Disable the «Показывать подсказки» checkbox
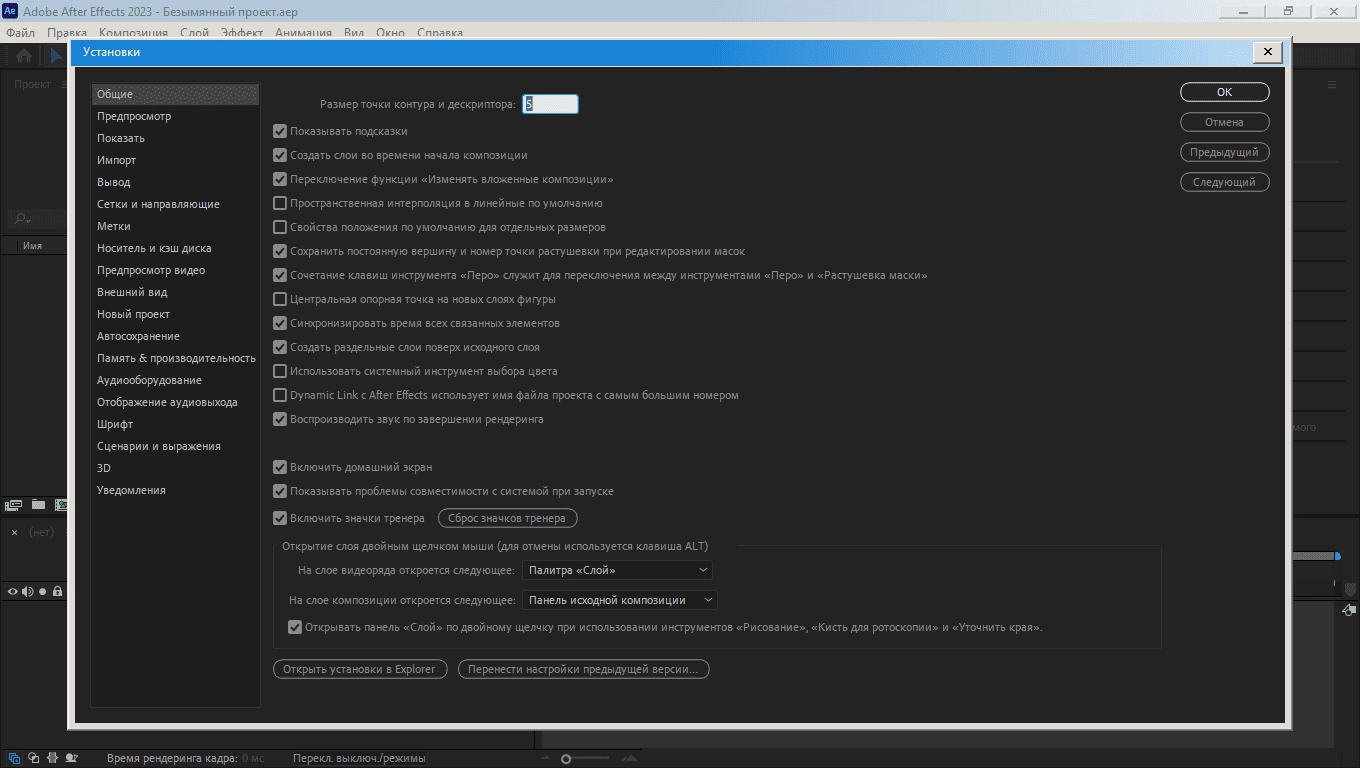The height and width of the screenshot is (768, 1360). [280, 131]
